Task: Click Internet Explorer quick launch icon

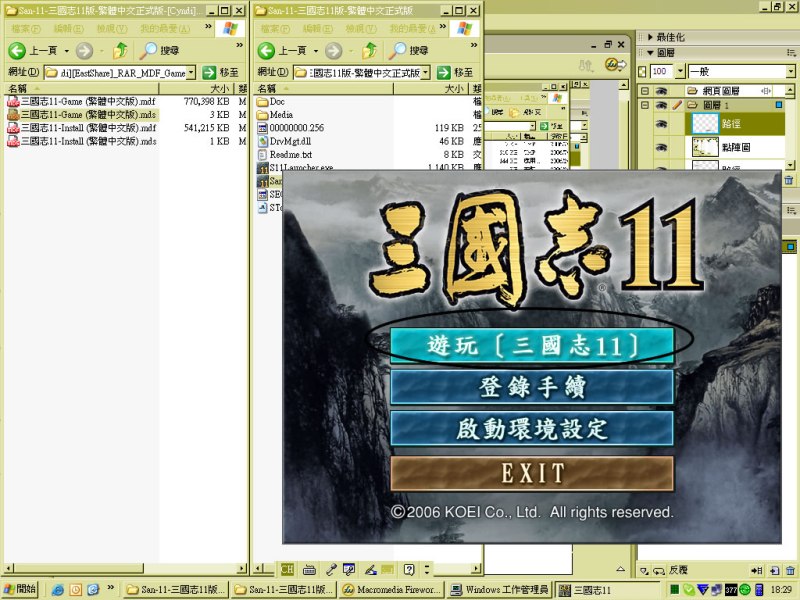Action: click(58, 590)
